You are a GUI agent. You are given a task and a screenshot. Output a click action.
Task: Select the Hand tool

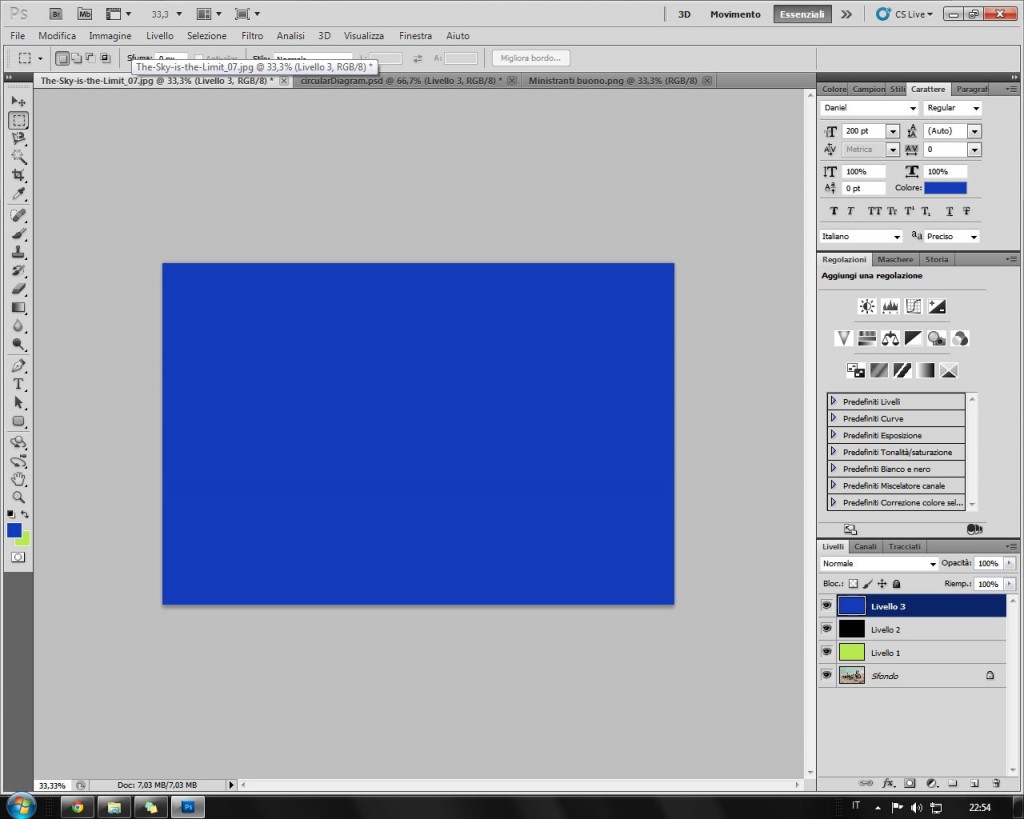point(18,479)
